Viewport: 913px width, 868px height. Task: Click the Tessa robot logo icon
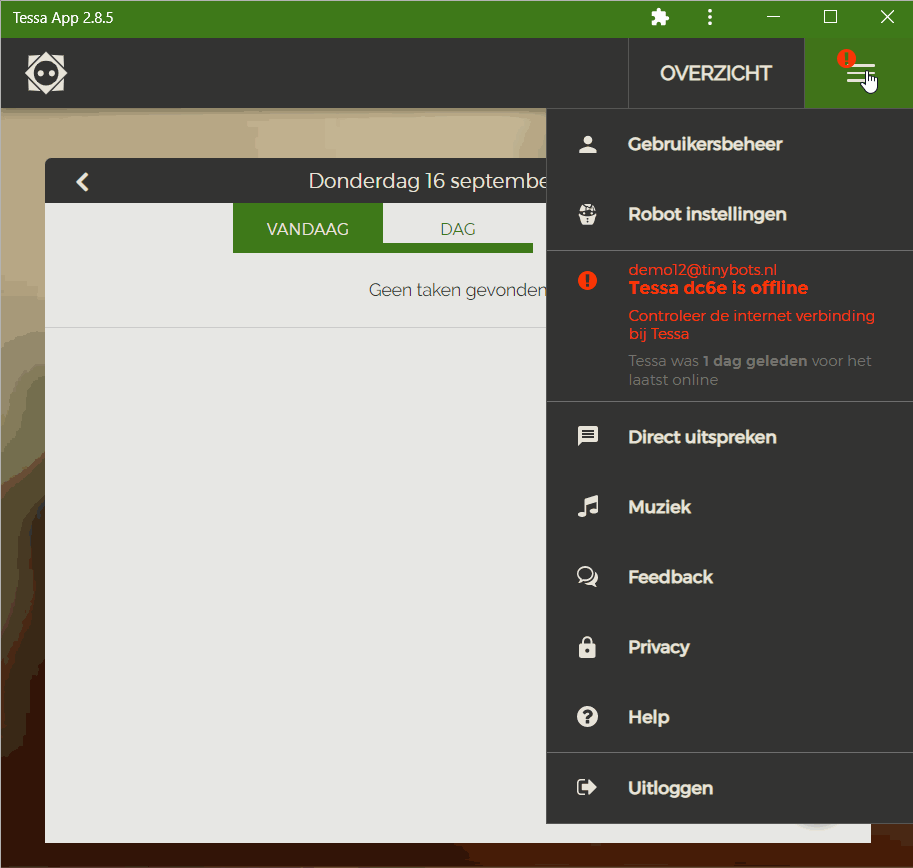click(x=46, y=73)
